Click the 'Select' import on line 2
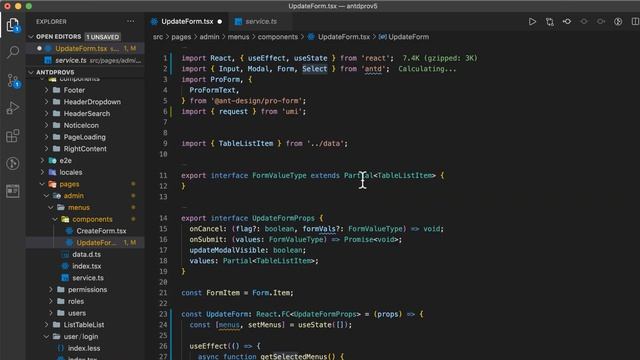The width and height of the screenshot is (640, 360). [315, 69]
